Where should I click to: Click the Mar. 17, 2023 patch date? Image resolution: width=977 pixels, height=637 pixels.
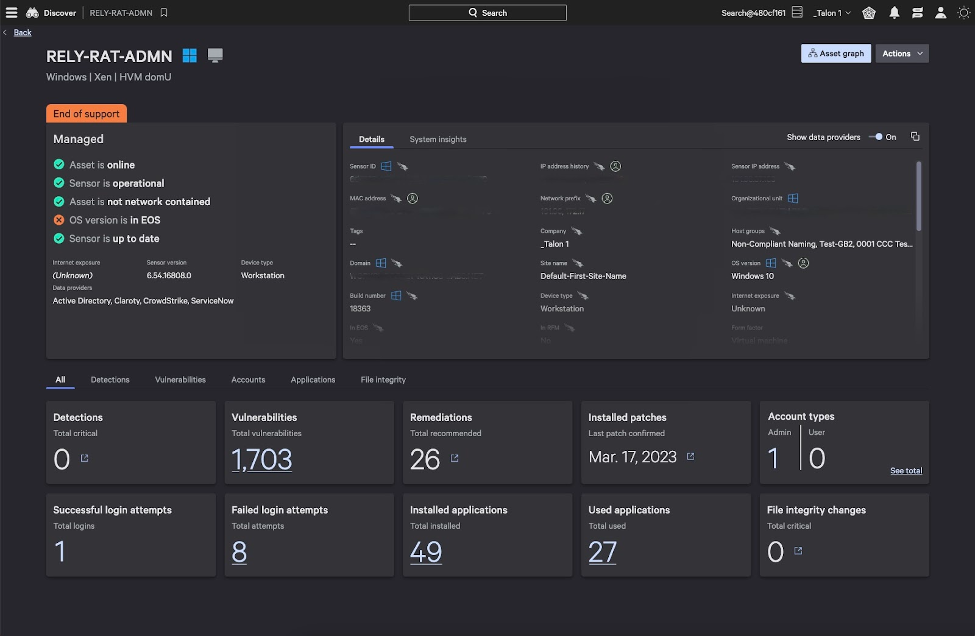point(632,457)
